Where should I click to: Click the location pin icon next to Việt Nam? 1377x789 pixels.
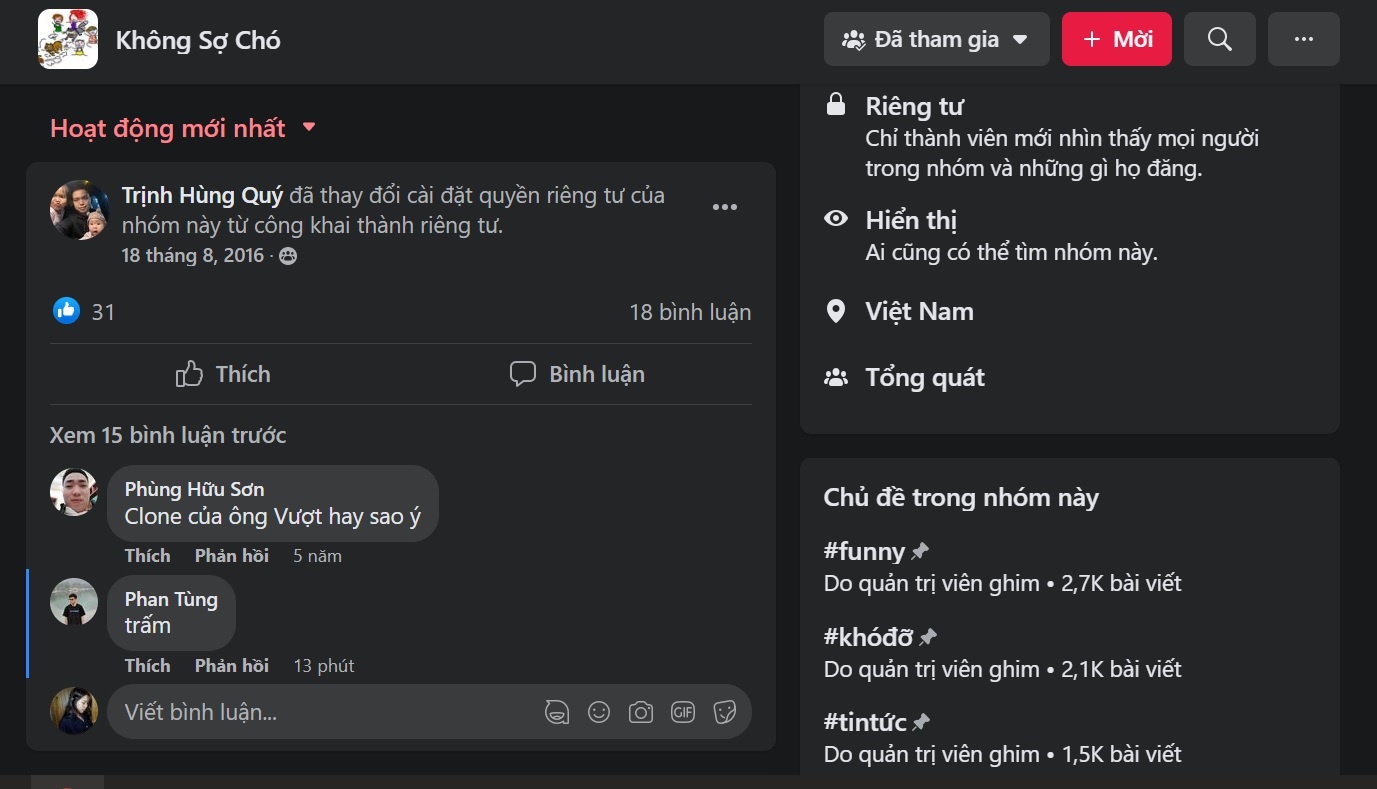pyautogui.click(x=836, y=311)
